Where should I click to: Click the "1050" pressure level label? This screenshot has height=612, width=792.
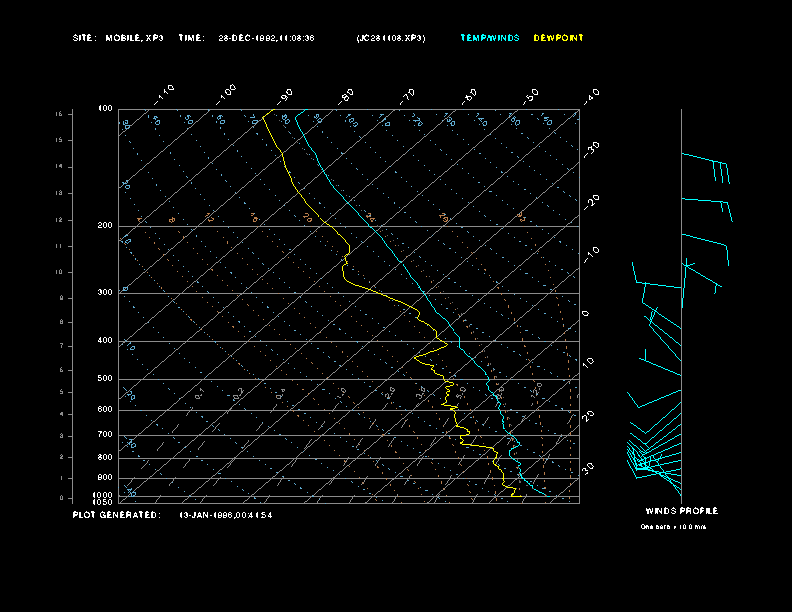(103, 502)
